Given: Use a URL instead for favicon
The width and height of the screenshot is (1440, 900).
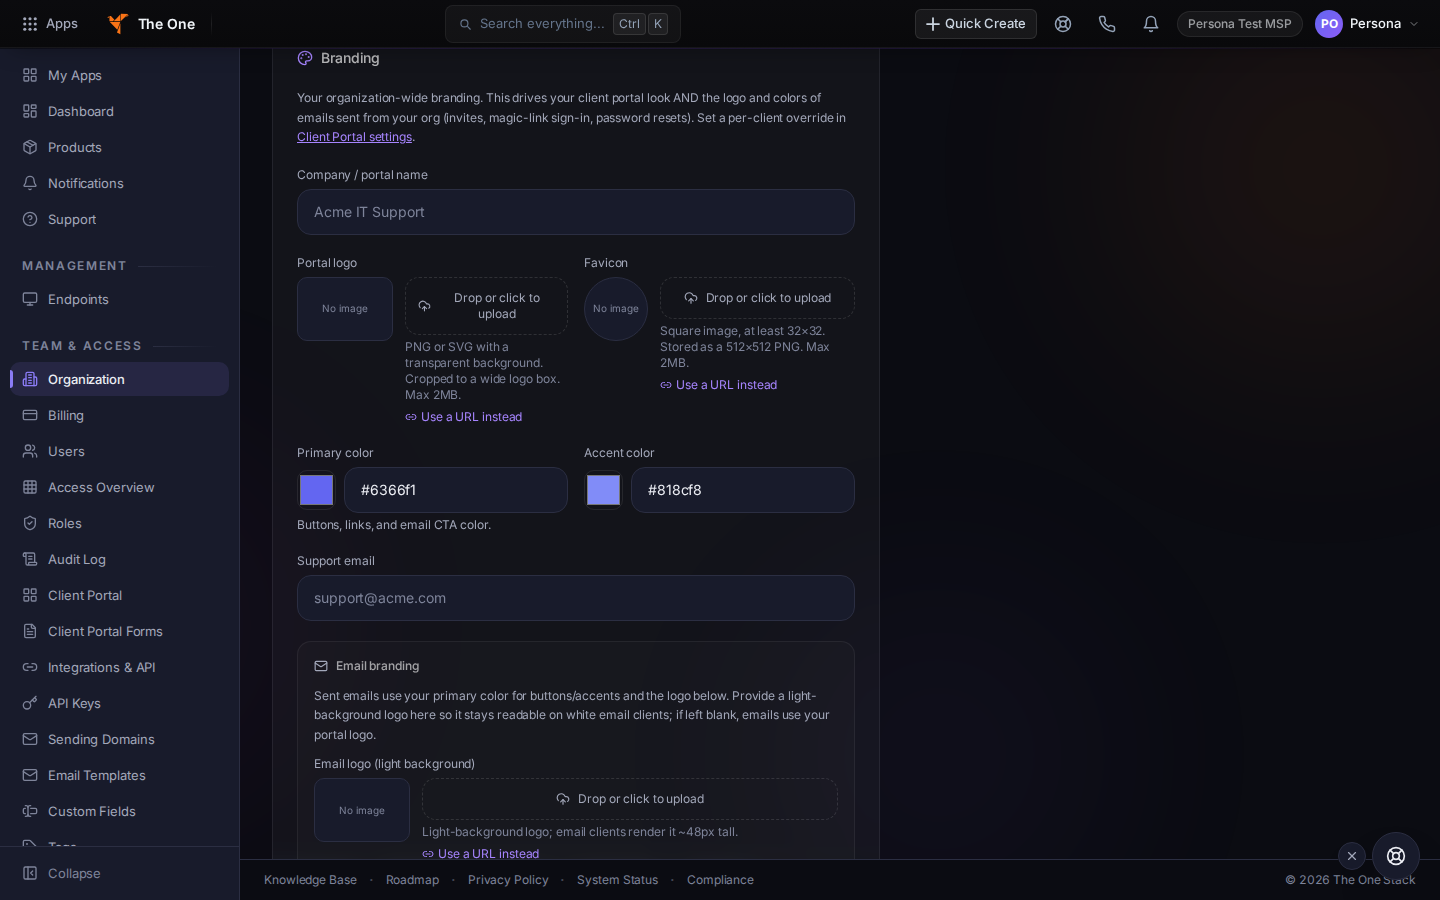Looking at the screenshot, I should tap(719, 385).
